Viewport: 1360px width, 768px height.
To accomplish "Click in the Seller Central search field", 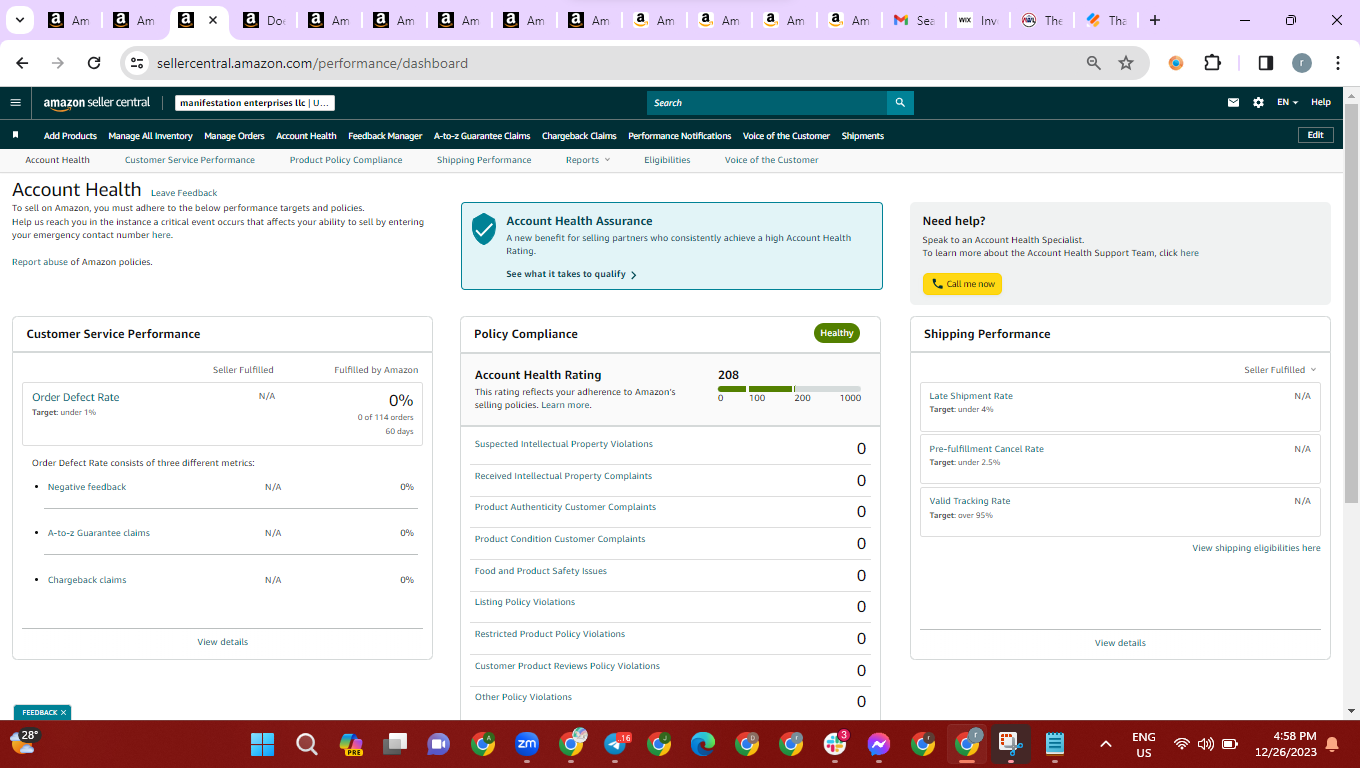I will coord(767,102).
